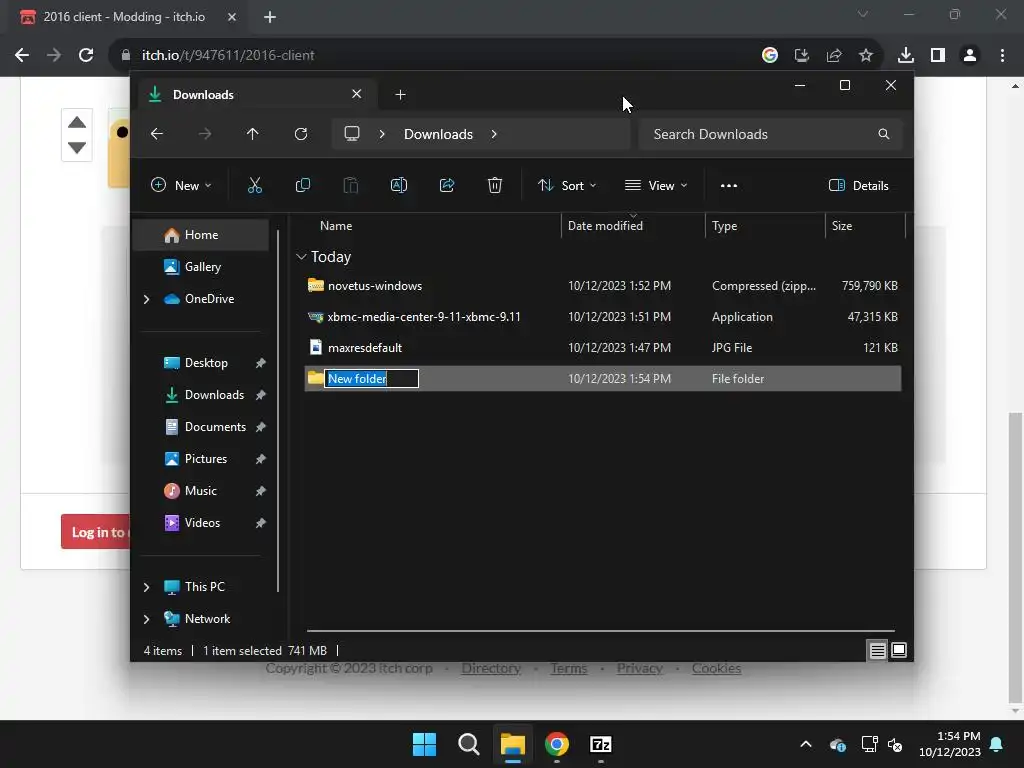Expand the This PC tree node
This screenshot has width=1024, height=768.
pos(146,587)
